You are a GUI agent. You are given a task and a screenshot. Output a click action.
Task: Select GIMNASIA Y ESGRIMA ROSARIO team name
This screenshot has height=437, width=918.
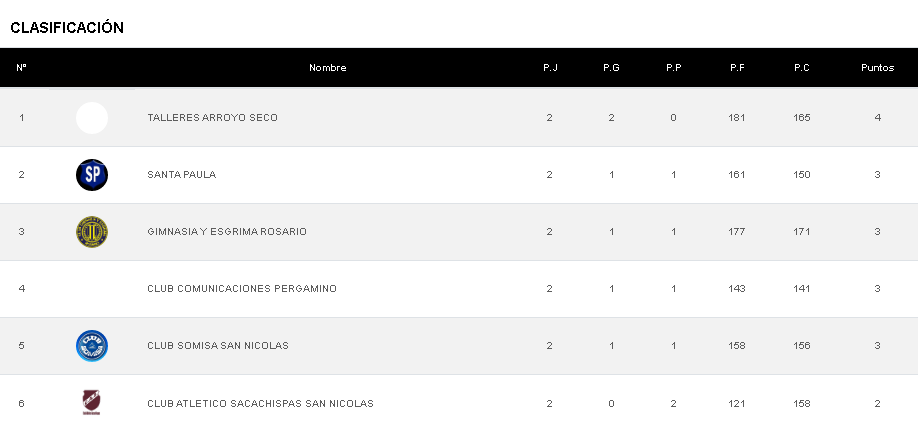227,232
